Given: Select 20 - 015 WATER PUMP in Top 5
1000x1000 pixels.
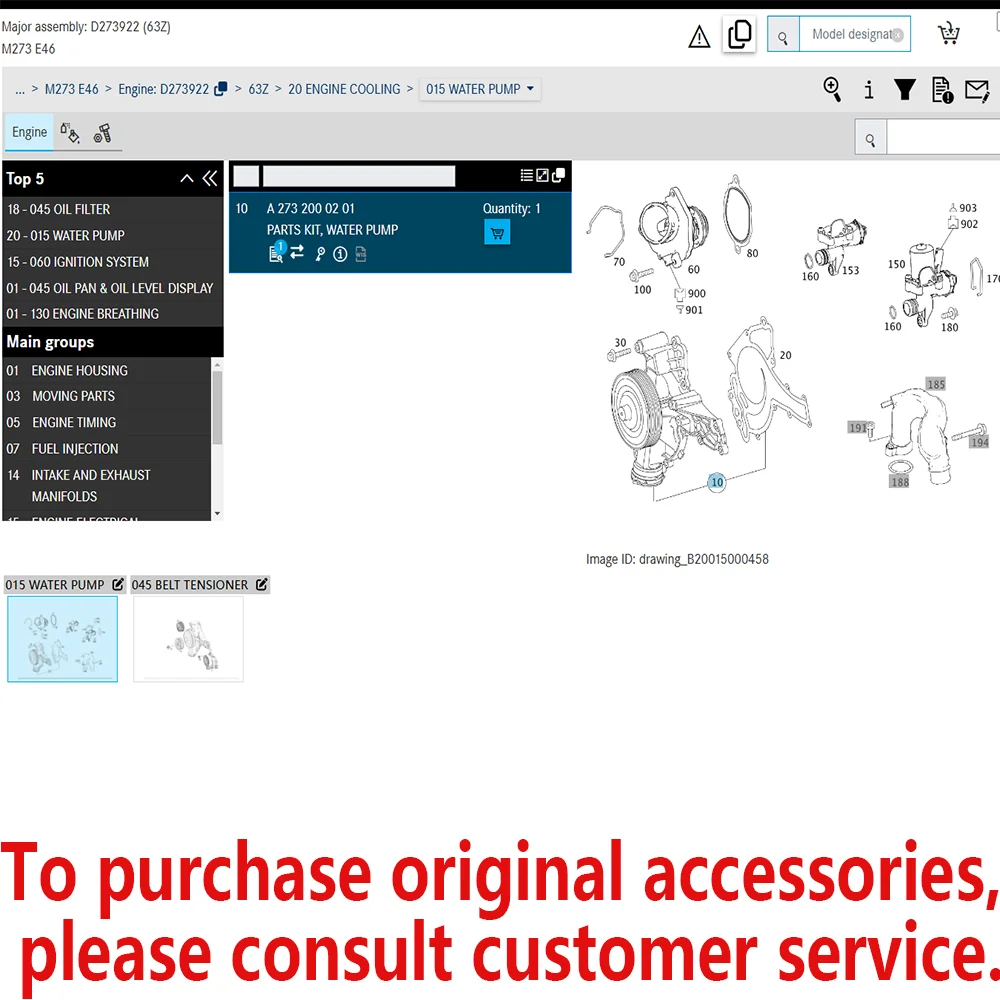Looking at the screenshot, I should [112, 235].
